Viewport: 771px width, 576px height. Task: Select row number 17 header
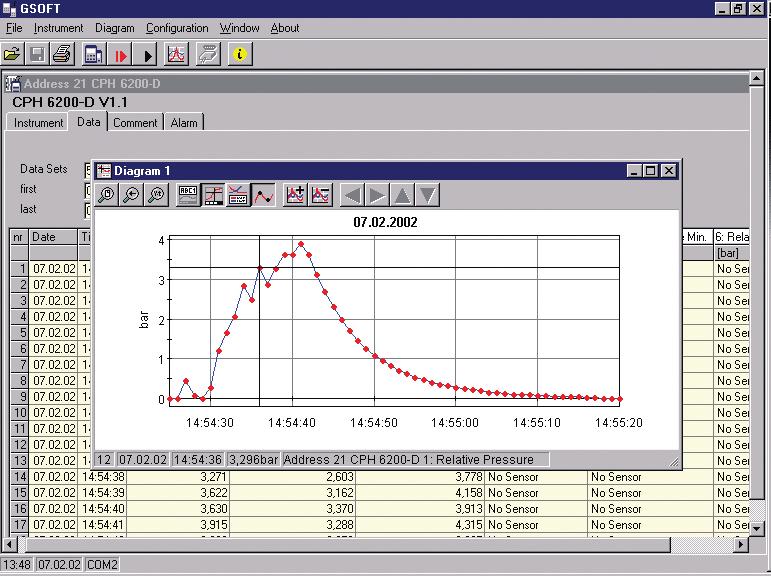tap(19, 525)
